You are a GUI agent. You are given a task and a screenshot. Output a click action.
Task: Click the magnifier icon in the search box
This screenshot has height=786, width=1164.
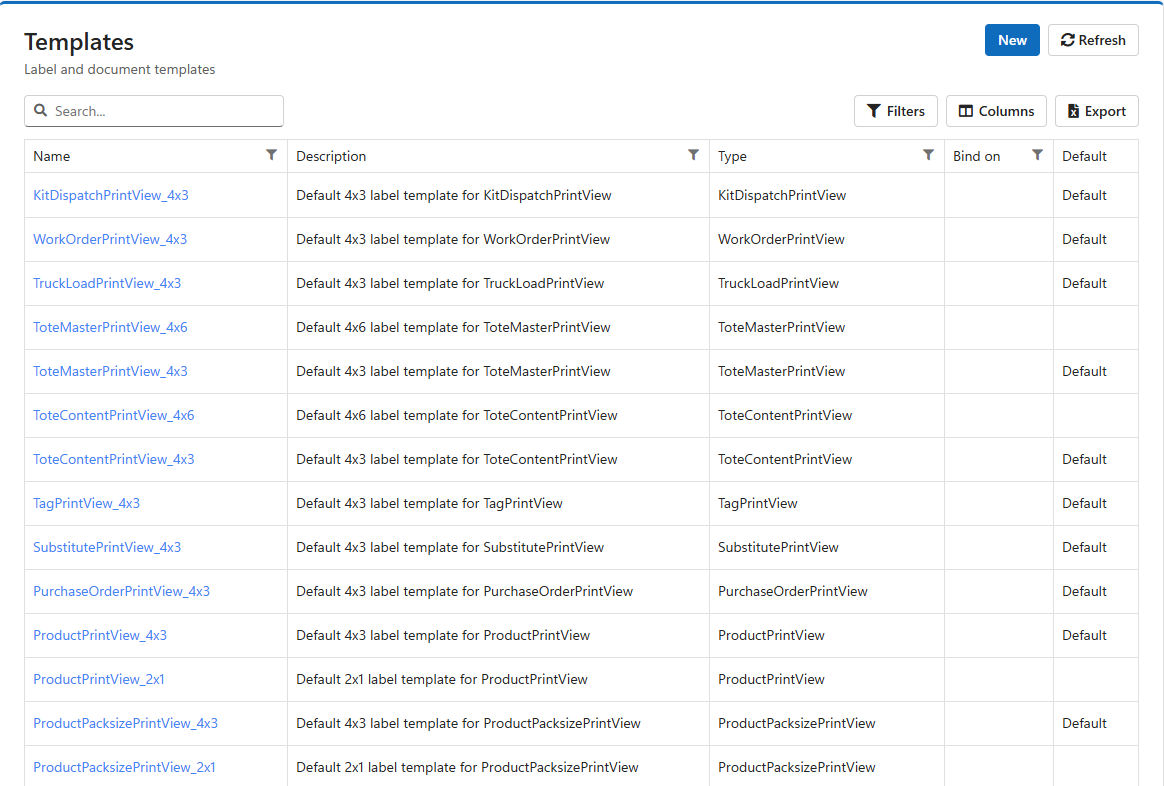tap(41, 111)
